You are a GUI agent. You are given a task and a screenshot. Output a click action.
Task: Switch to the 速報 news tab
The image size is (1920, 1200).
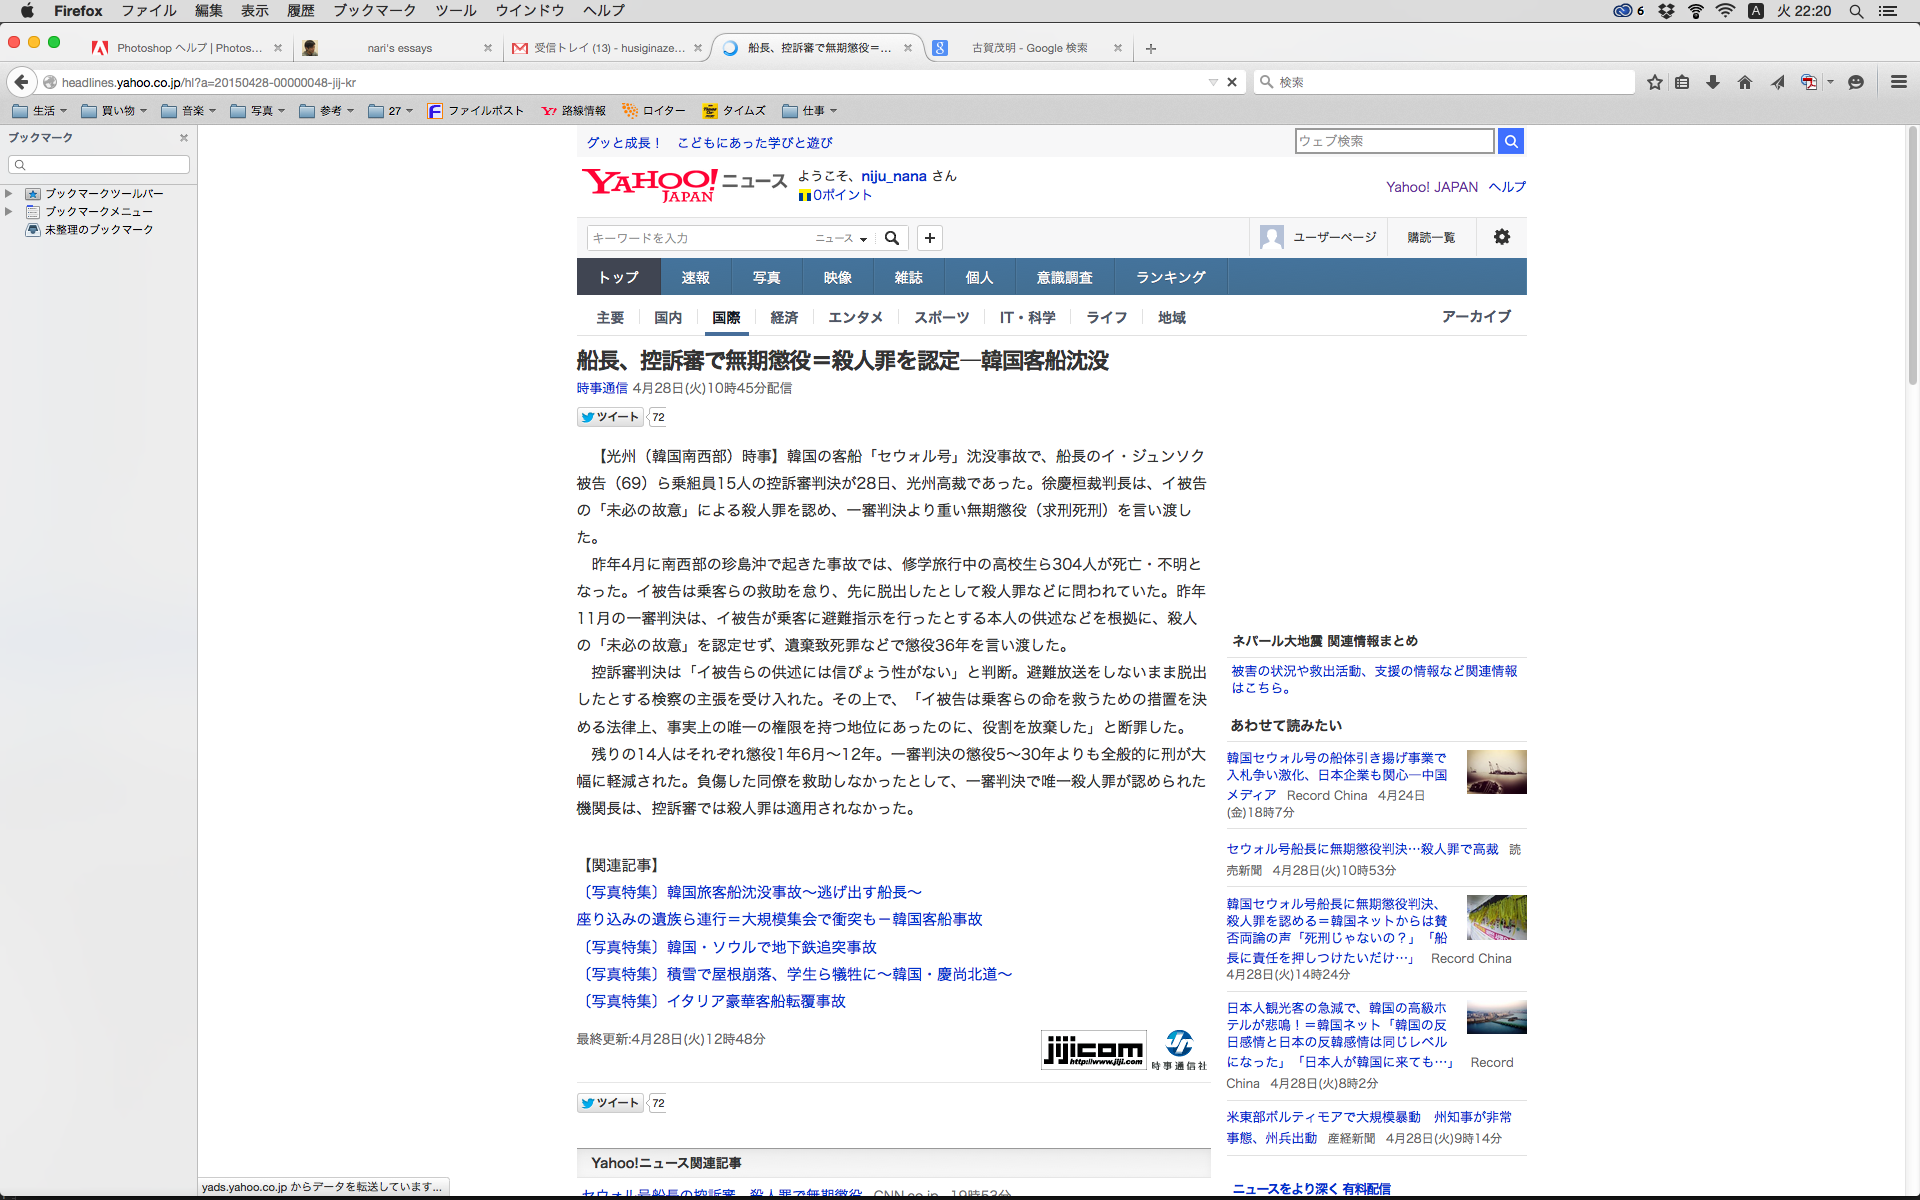coord(695,277)
